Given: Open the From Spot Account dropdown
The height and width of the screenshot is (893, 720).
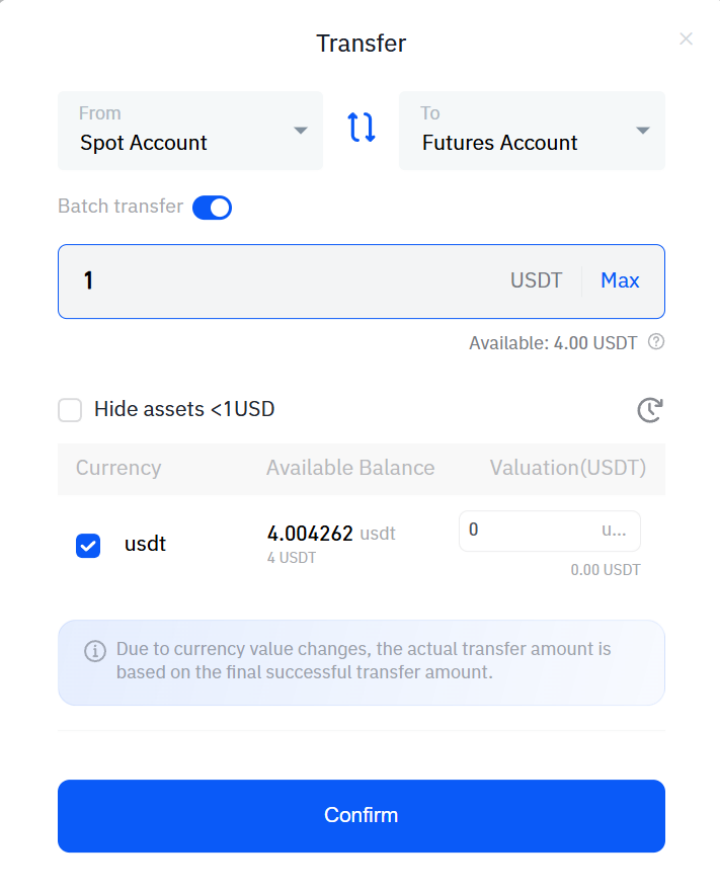Looking at the screenshot, I should 190,130.
